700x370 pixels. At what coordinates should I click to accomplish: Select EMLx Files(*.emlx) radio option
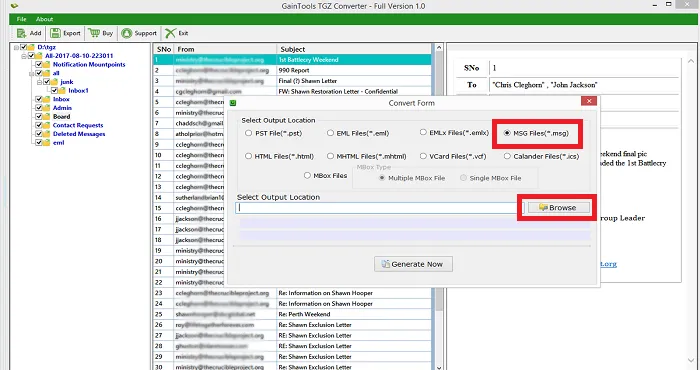(423, 133)
